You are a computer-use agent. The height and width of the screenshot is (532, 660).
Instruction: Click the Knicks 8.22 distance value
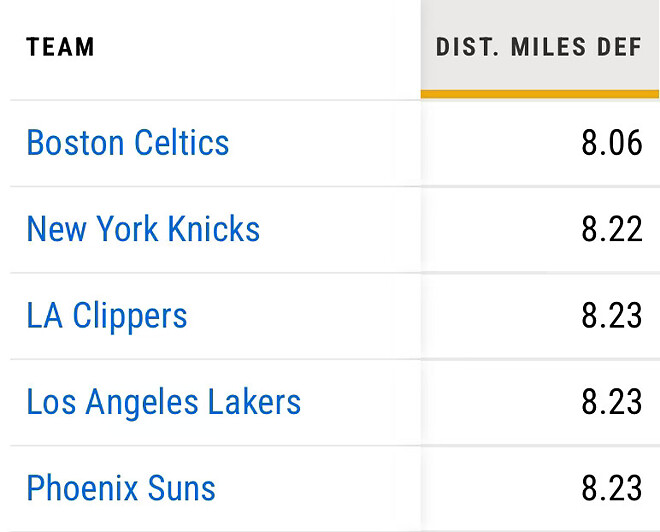pyautogui.click(x=611, y=229)
